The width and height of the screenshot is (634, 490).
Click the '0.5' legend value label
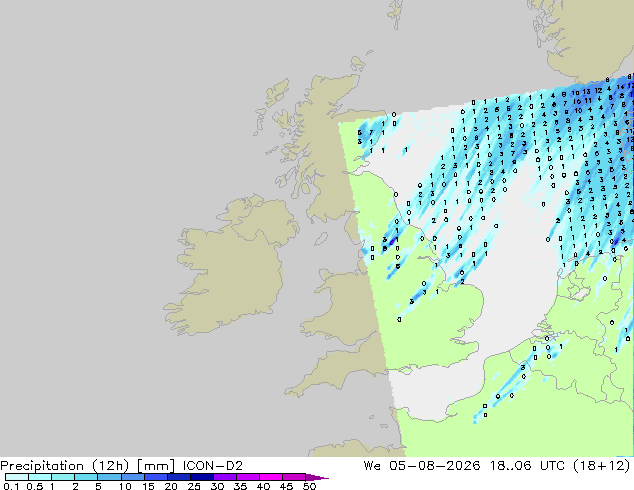pyautogui.click(x=34, y=486)
